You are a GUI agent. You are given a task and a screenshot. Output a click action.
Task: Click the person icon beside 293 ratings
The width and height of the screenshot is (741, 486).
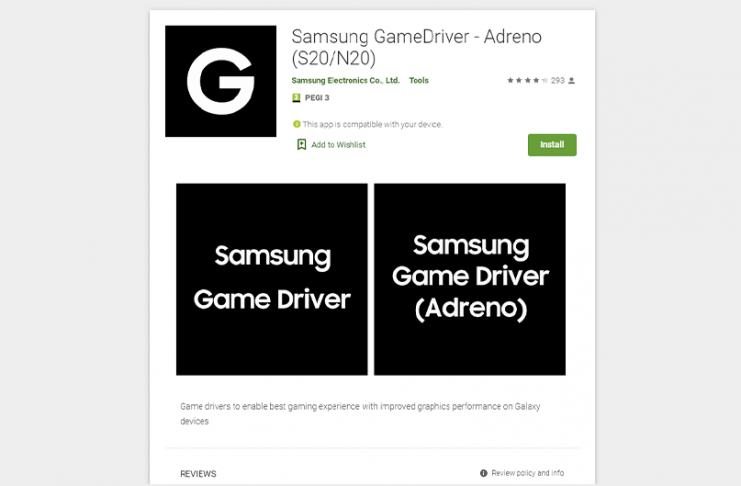click(x=571, y=81)
